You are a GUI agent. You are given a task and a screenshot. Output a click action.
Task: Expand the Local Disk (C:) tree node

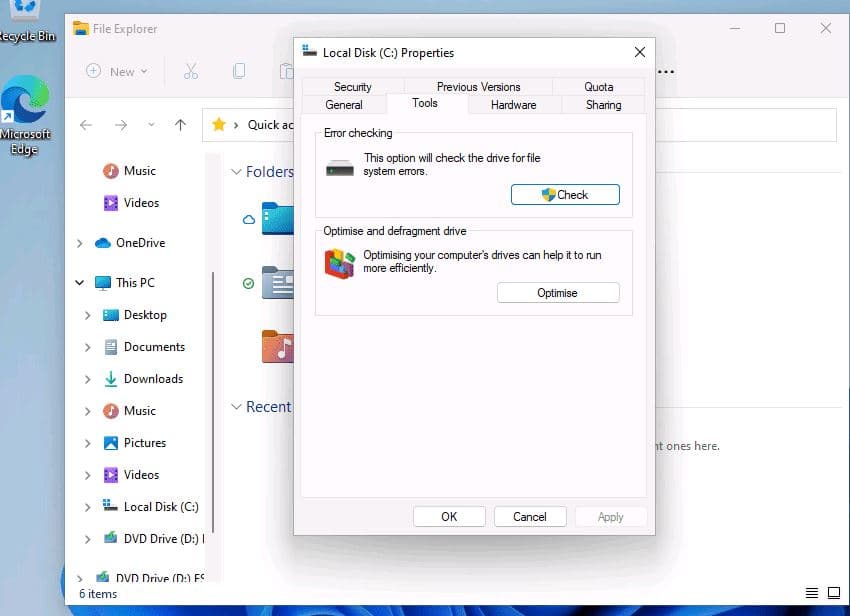click(x=88, y=507)
